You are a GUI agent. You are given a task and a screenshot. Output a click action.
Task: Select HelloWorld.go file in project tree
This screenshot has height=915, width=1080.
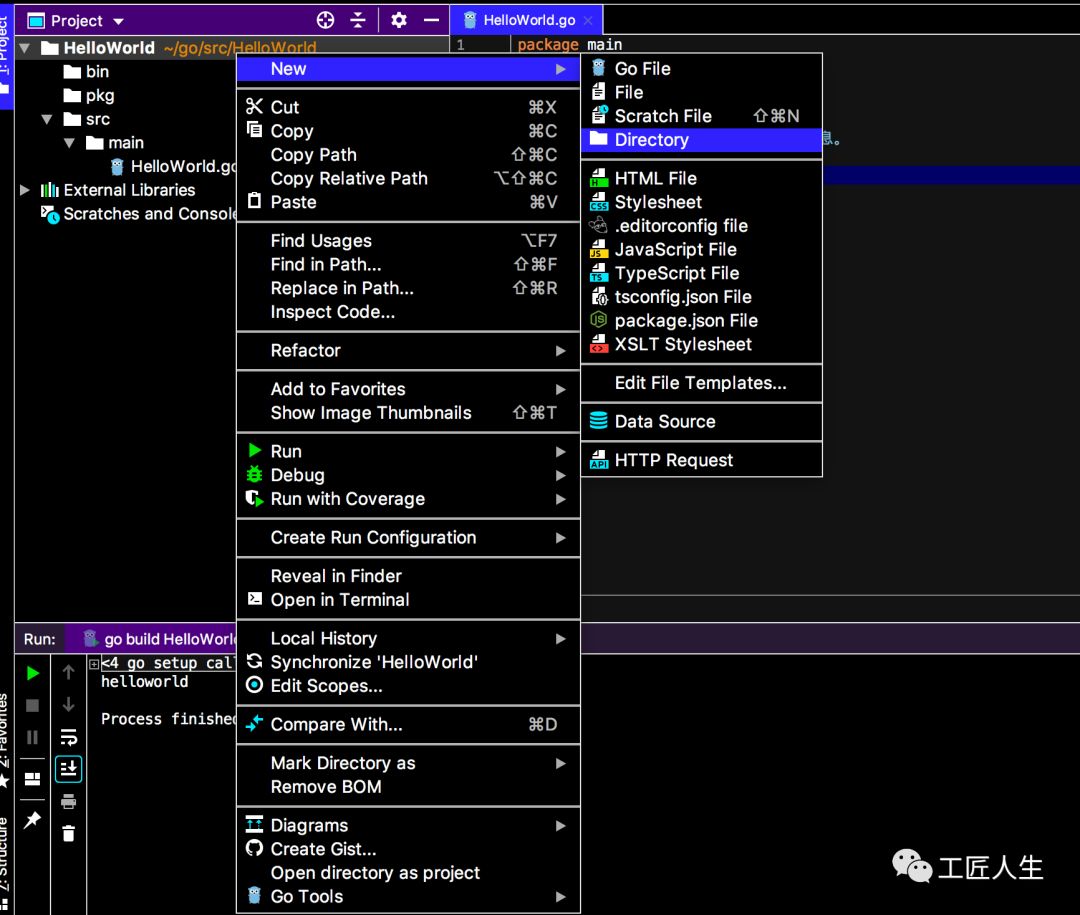(183, 167)
